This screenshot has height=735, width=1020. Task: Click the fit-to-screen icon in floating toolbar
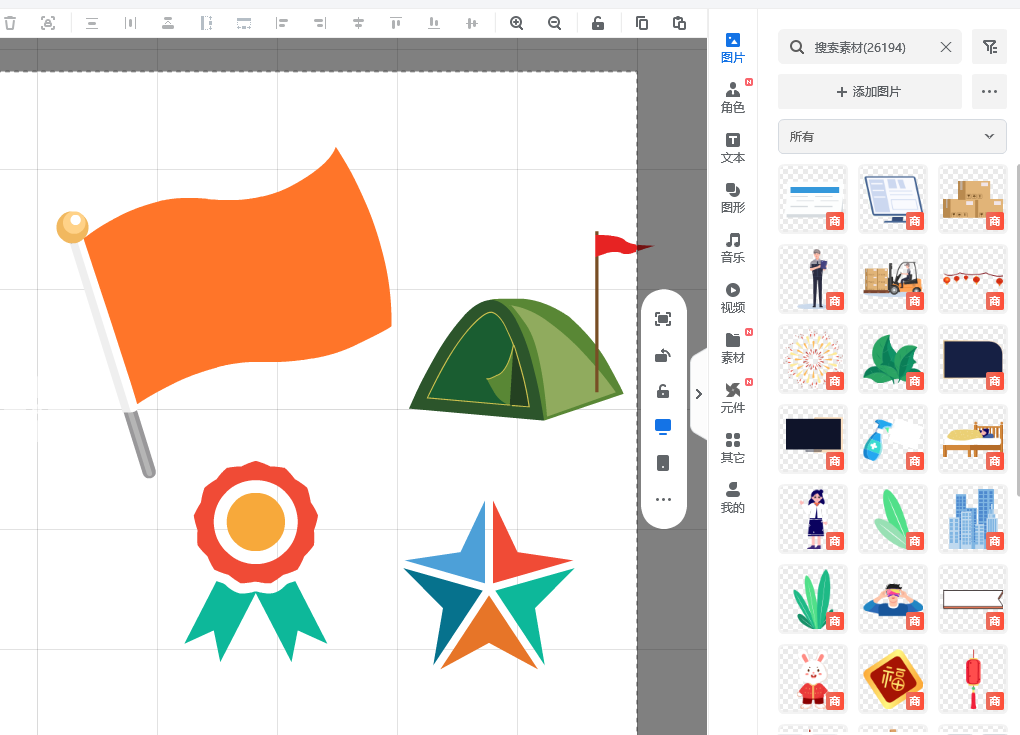click(663, 319)
